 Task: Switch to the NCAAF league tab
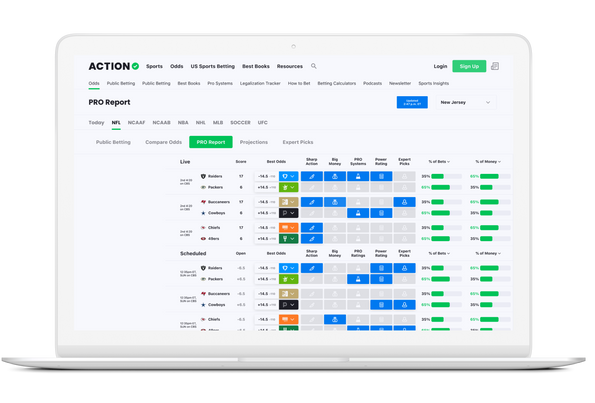pyautogui.click(x=137, y=123)
